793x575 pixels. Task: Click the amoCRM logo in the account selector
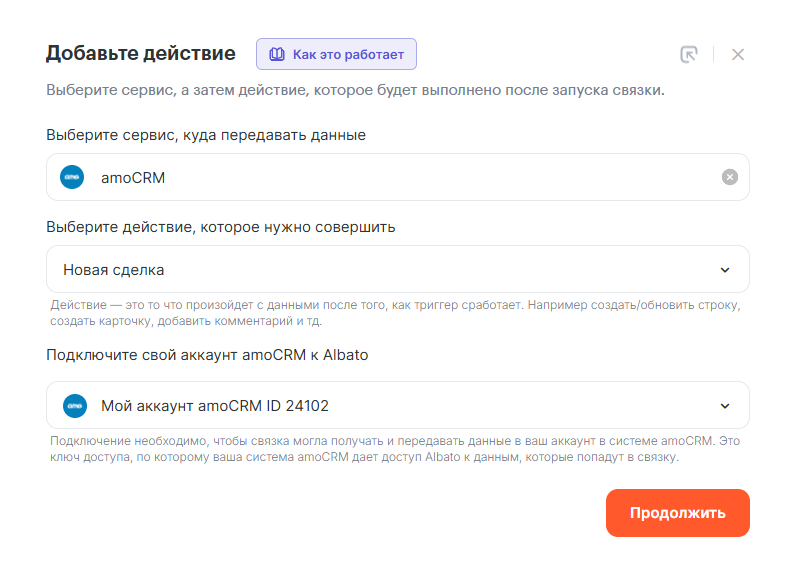[x=75, y=405]
